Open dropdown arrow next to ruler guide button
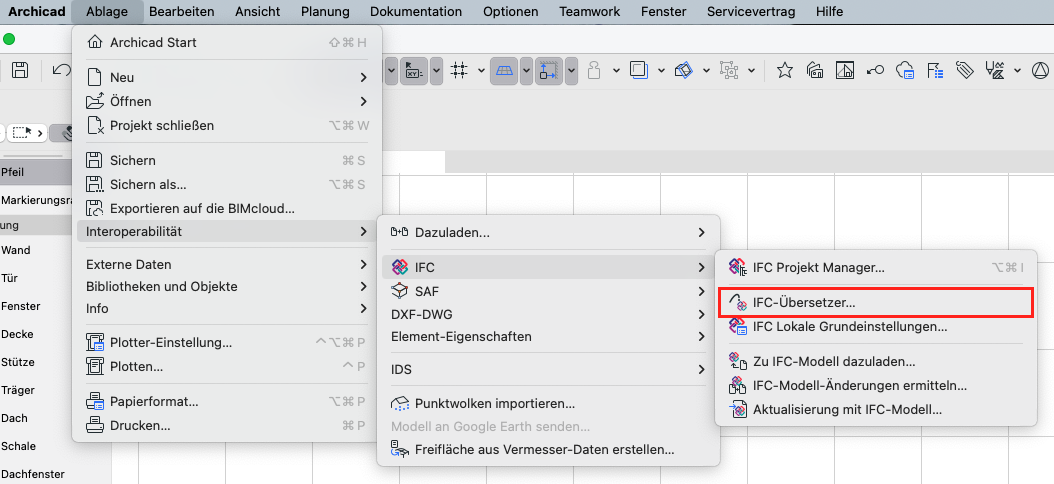 coord(571,70)
